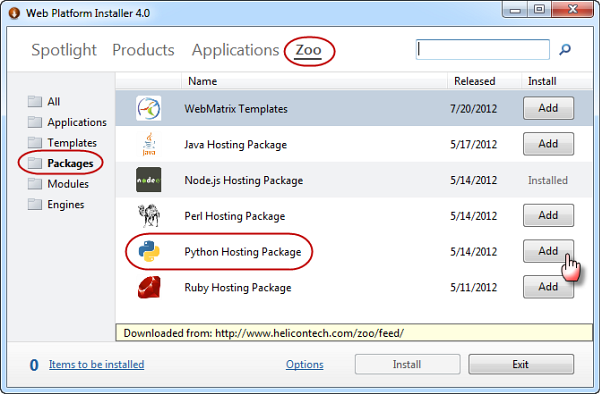Select the All category label
The width and height of the screenshot is (600, 394).
(54, 101)
